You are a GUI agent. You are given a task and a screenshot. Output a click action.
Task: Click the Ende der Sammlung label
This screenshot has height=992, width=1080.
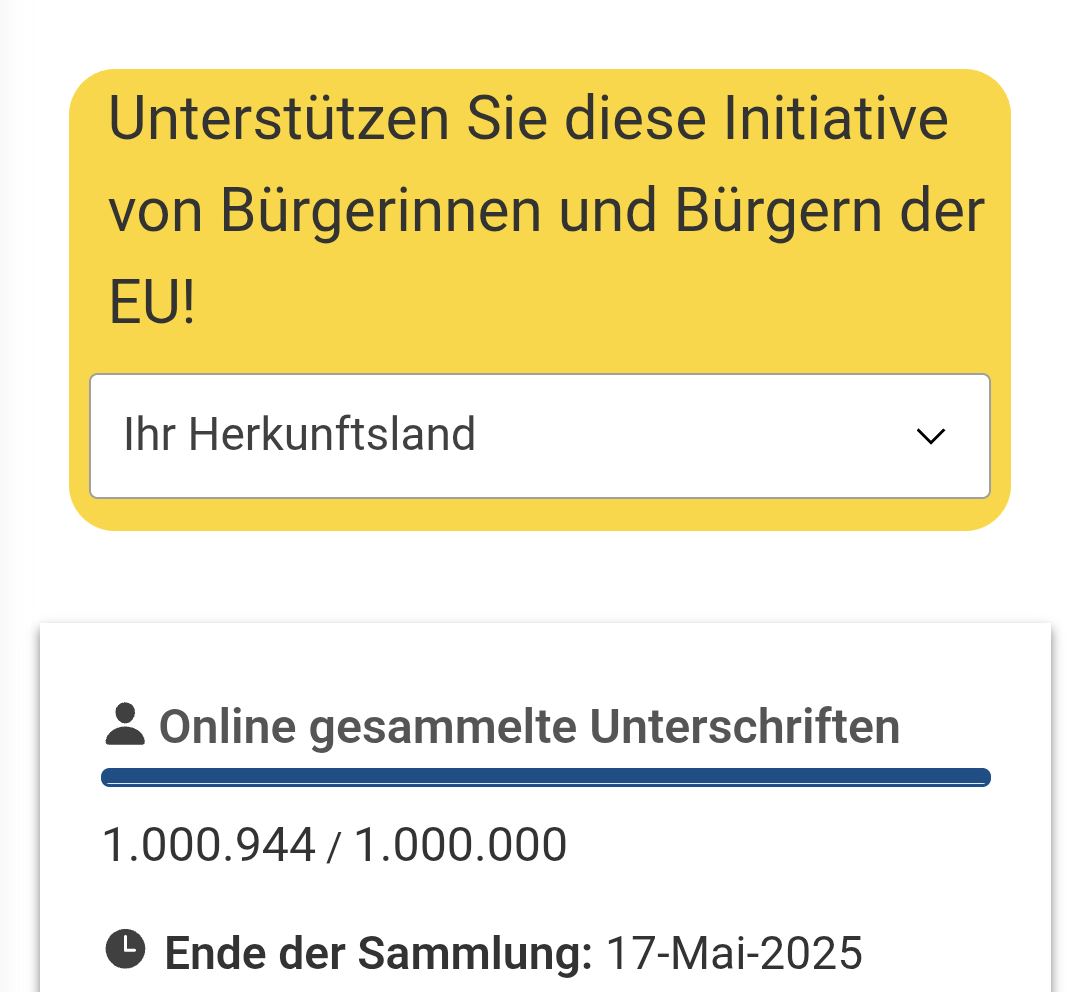point(378,953)
